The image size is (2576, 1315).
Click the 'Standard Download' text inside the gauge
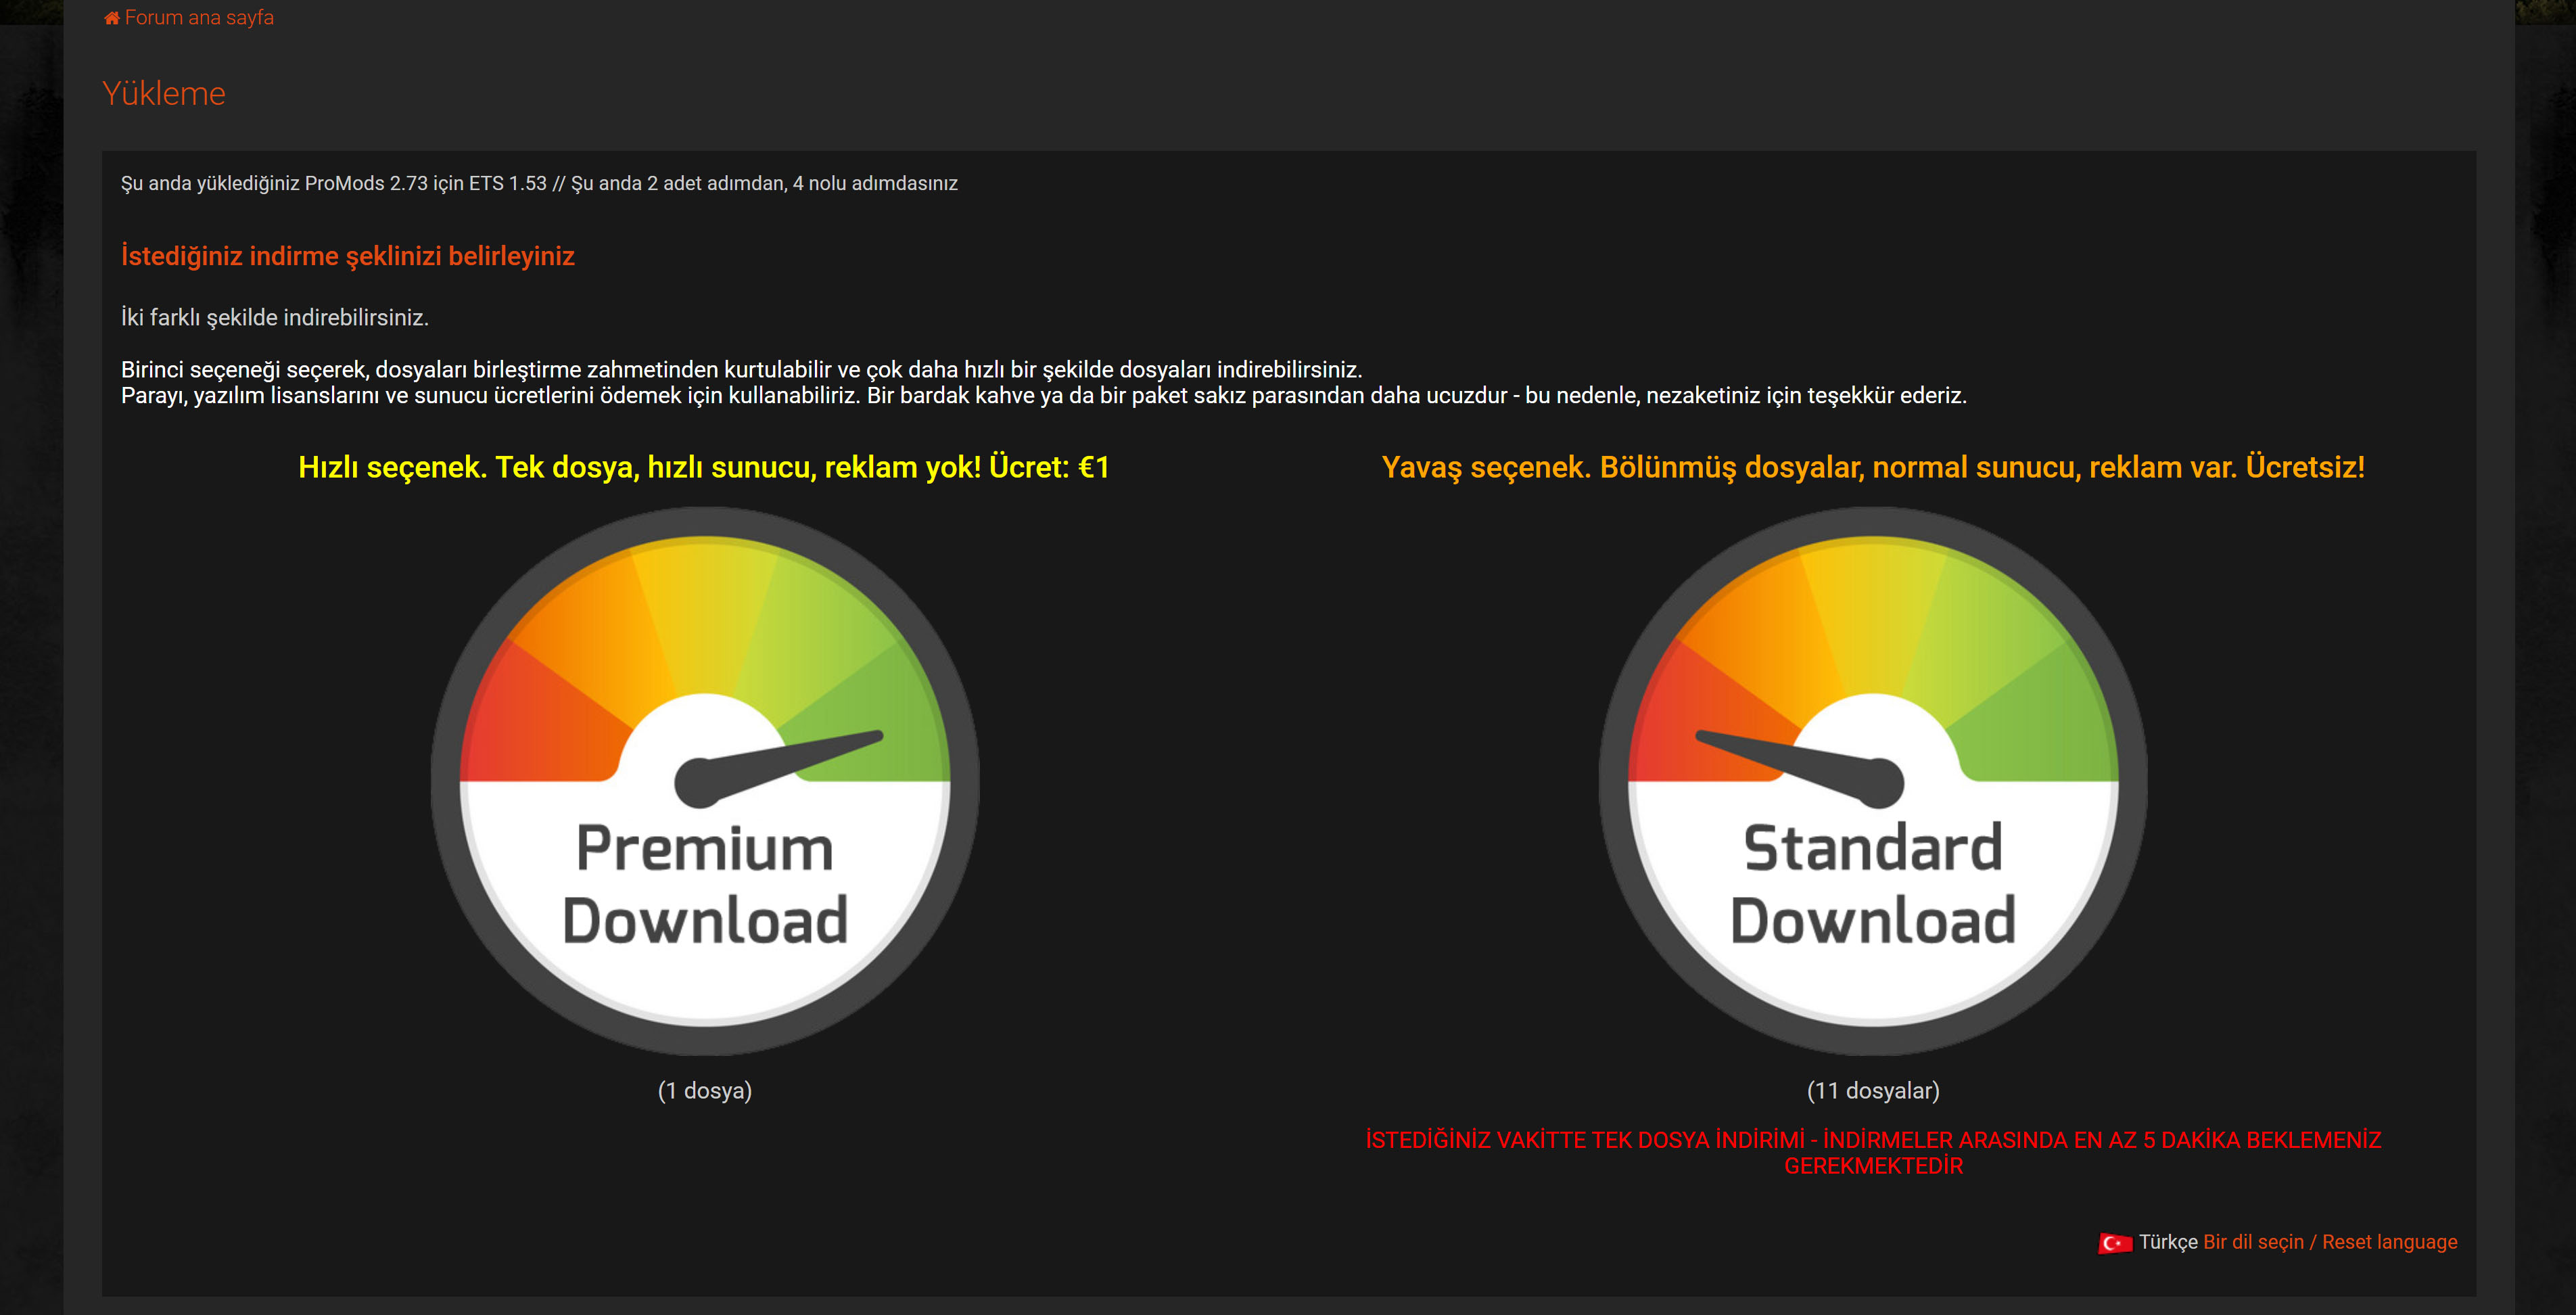coord(1873,884)
